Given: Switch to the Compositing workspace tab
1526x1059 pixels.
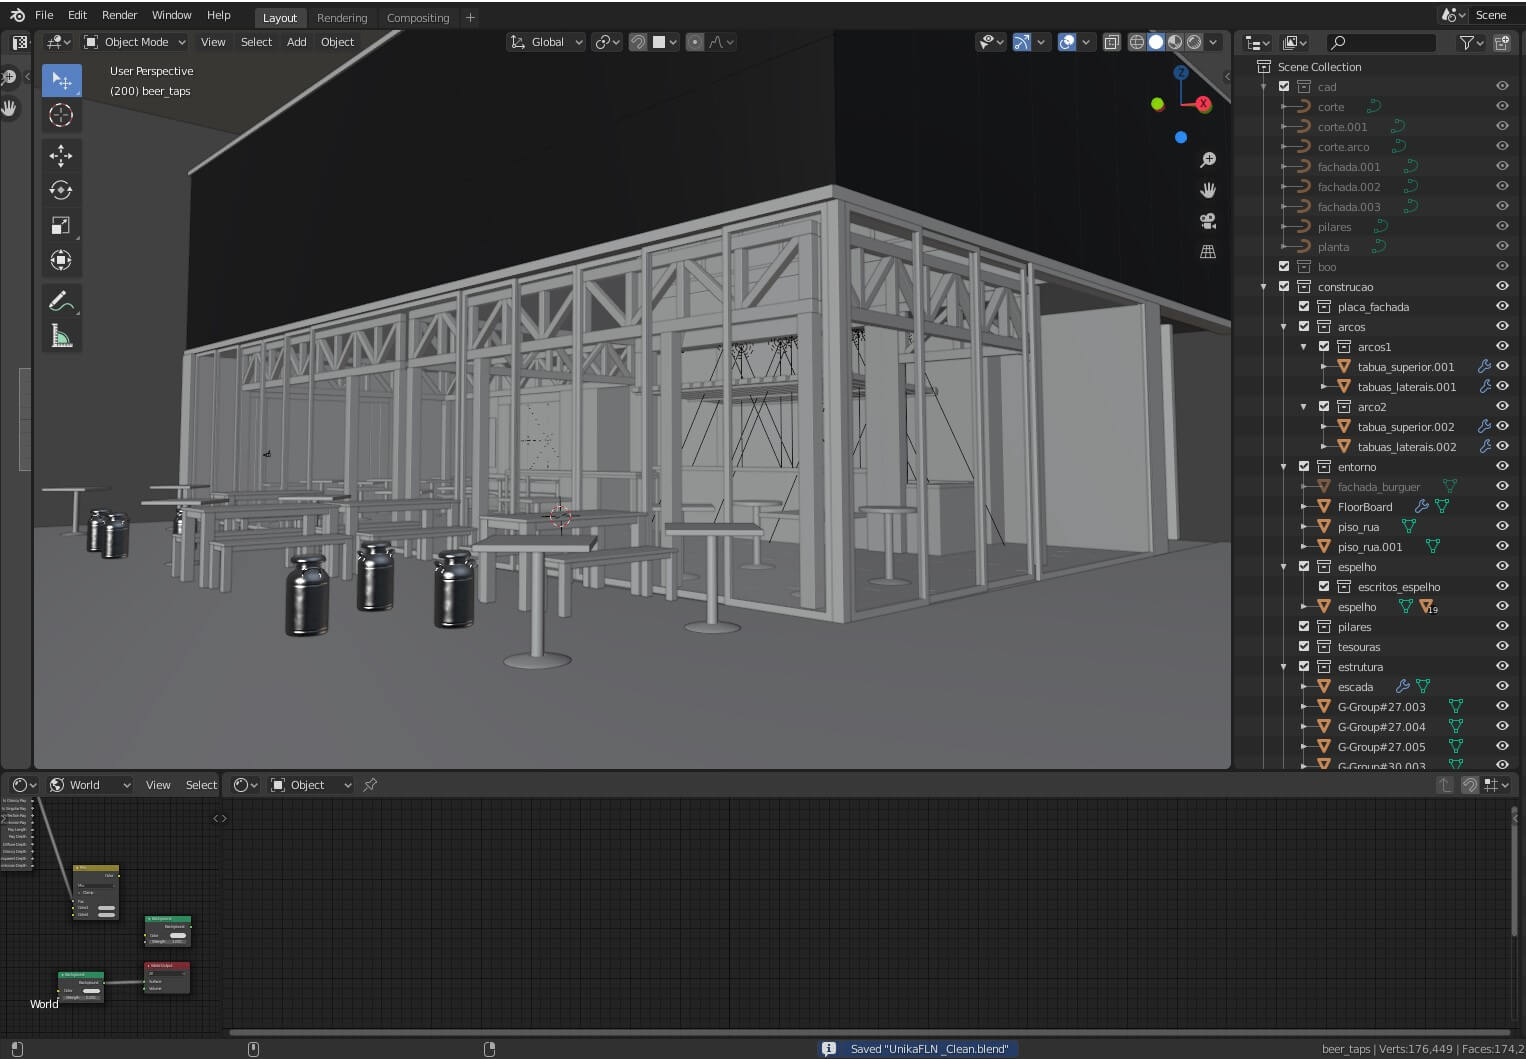Looking at the screenshot, I should 418,17.
